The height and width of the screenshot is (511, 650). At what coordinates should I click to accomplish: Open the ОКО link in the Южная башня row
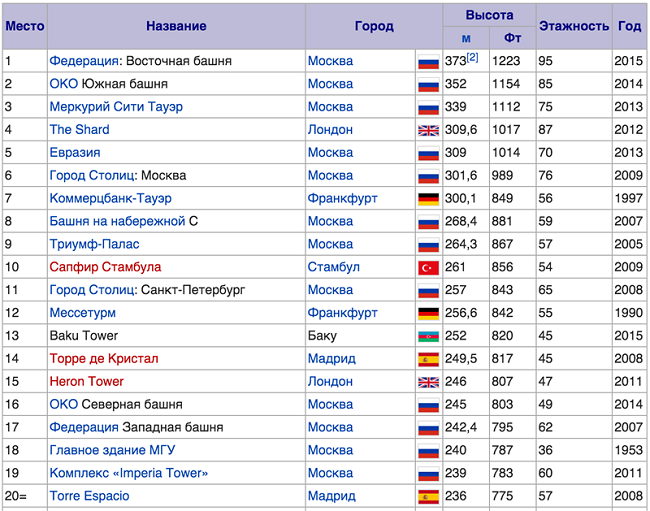pyautogui.click(x=64, y=84)
